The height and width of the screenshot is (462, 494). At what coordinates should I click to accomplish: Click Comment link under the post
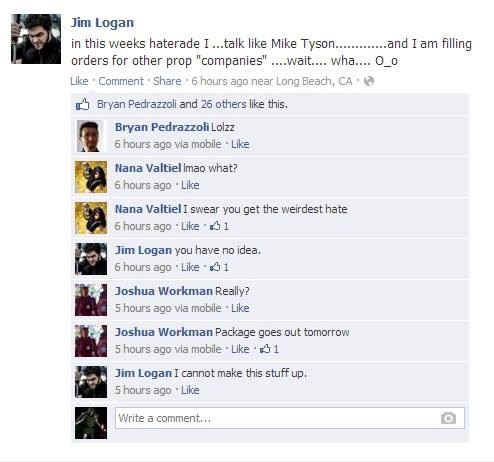click(121, 81)
